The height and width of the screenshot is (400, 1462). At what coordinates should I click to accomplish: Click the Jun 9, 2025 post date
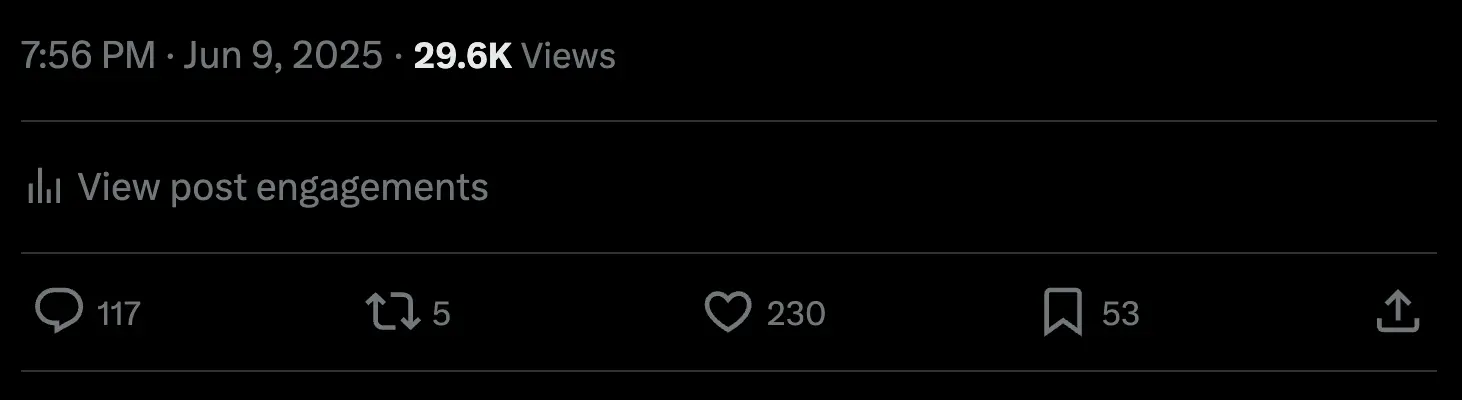click(x=283, y=56)
